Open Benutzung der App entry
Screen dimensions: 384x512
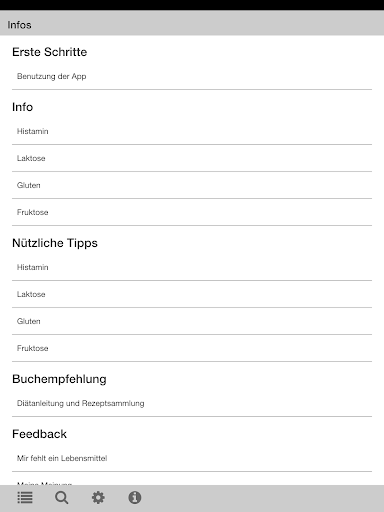192,76
